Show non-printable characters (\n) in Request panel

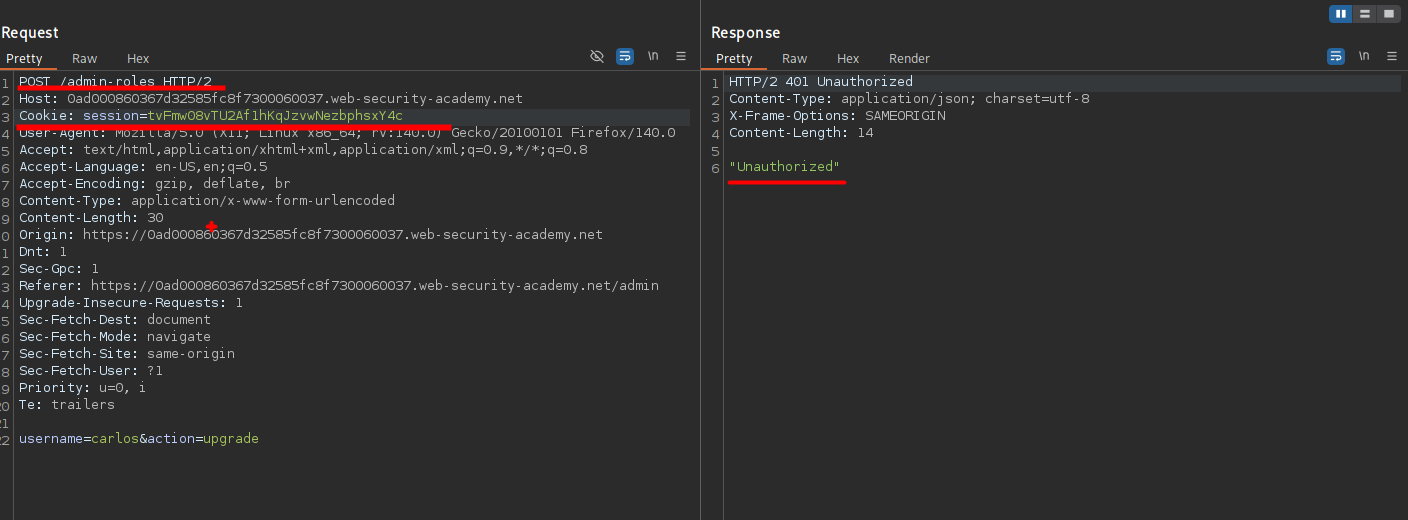coord(653,56)
